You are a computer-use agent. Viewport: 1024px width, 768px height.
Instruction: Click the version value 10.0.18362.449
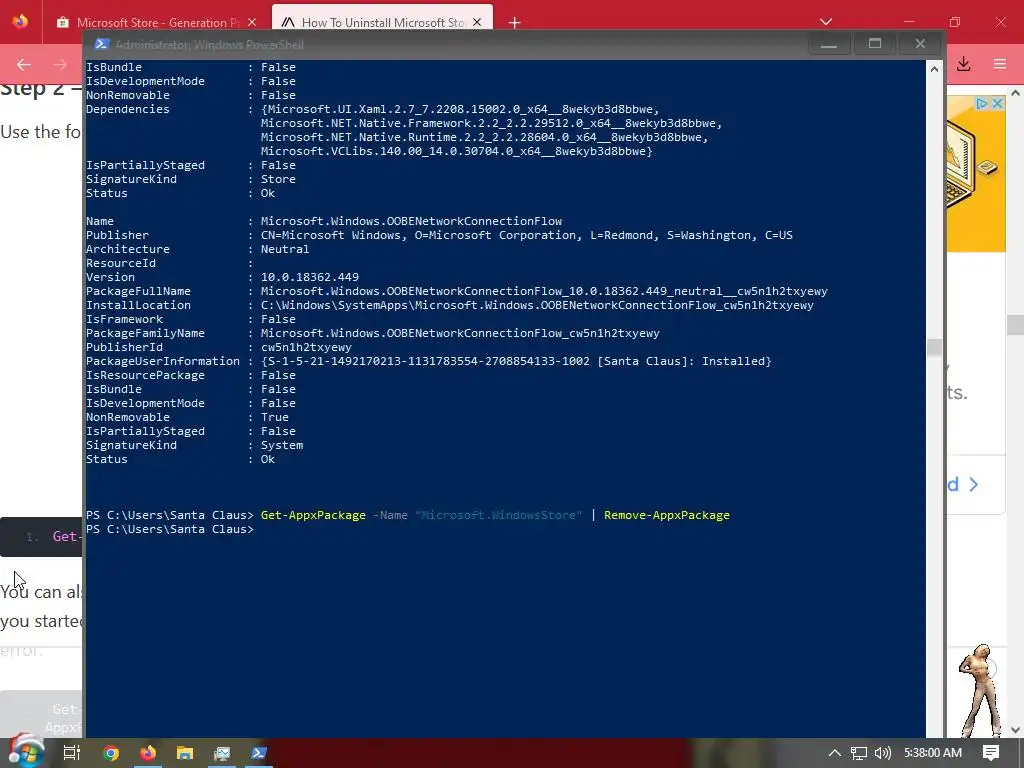310,277
